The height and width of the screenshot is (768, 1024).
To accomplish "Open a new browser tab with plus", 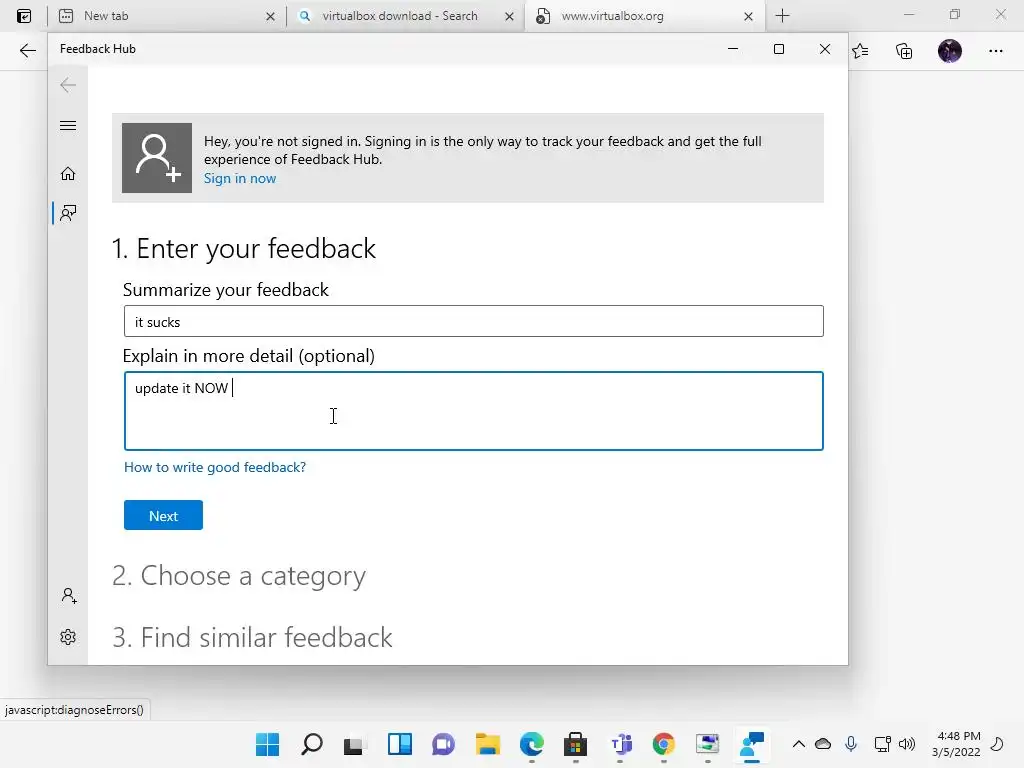I will (x=782, y=16).
